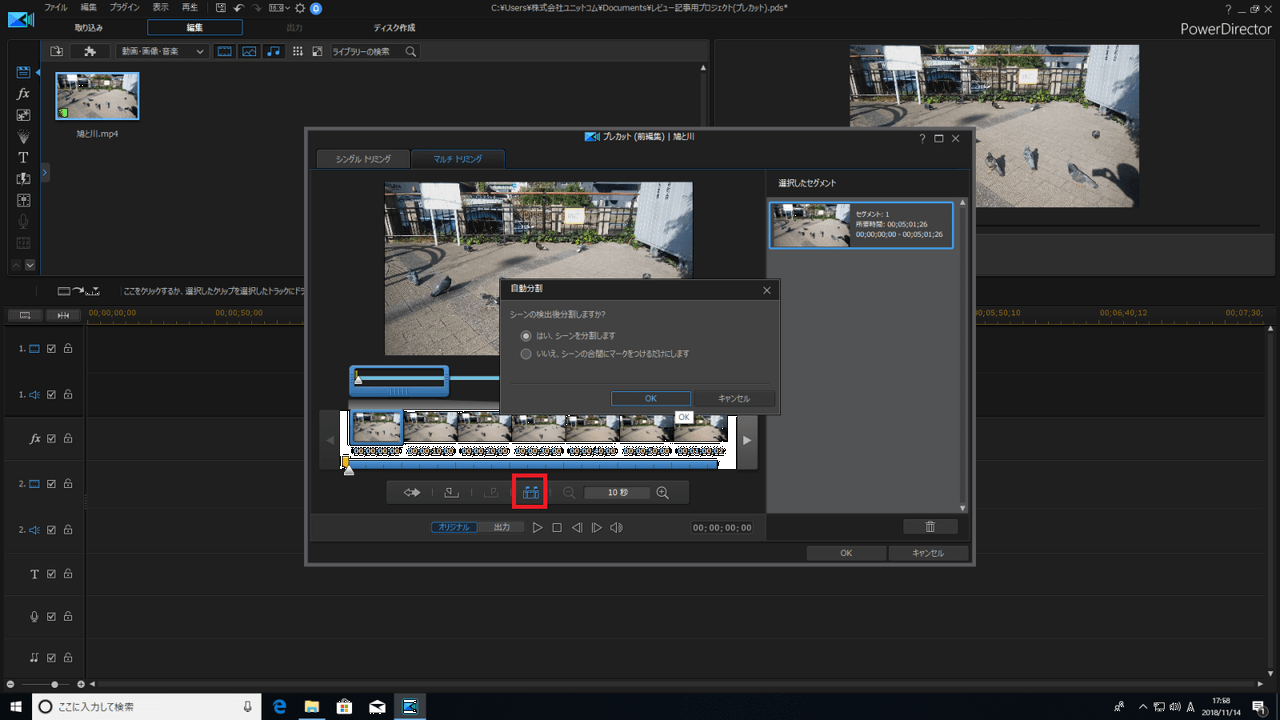Click the scene detection icon highlighted in red
1280x720 pixels.
point(530,492)
